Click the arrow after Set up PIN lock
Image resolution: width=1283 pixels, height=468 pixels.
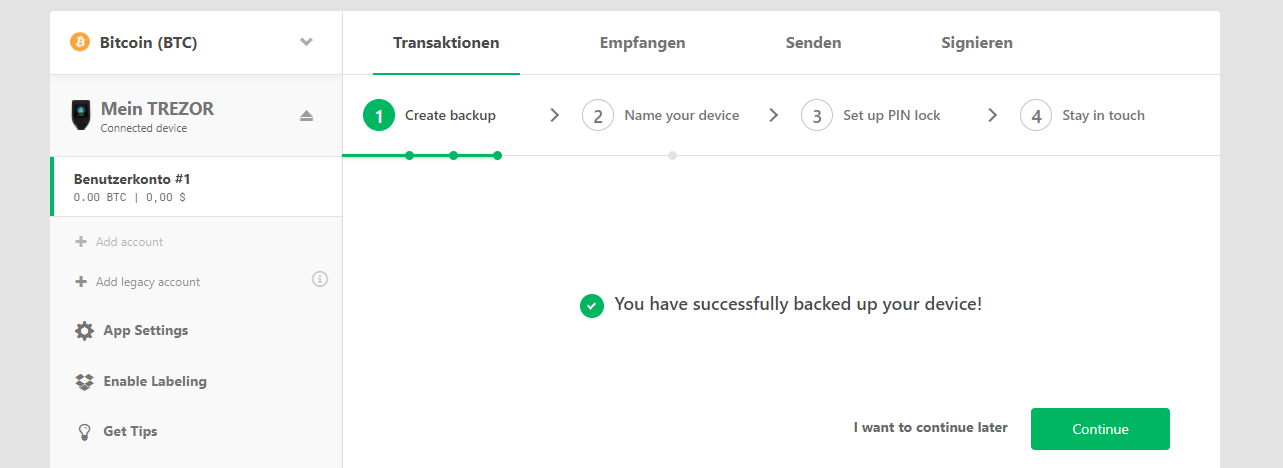coord(993,115)
